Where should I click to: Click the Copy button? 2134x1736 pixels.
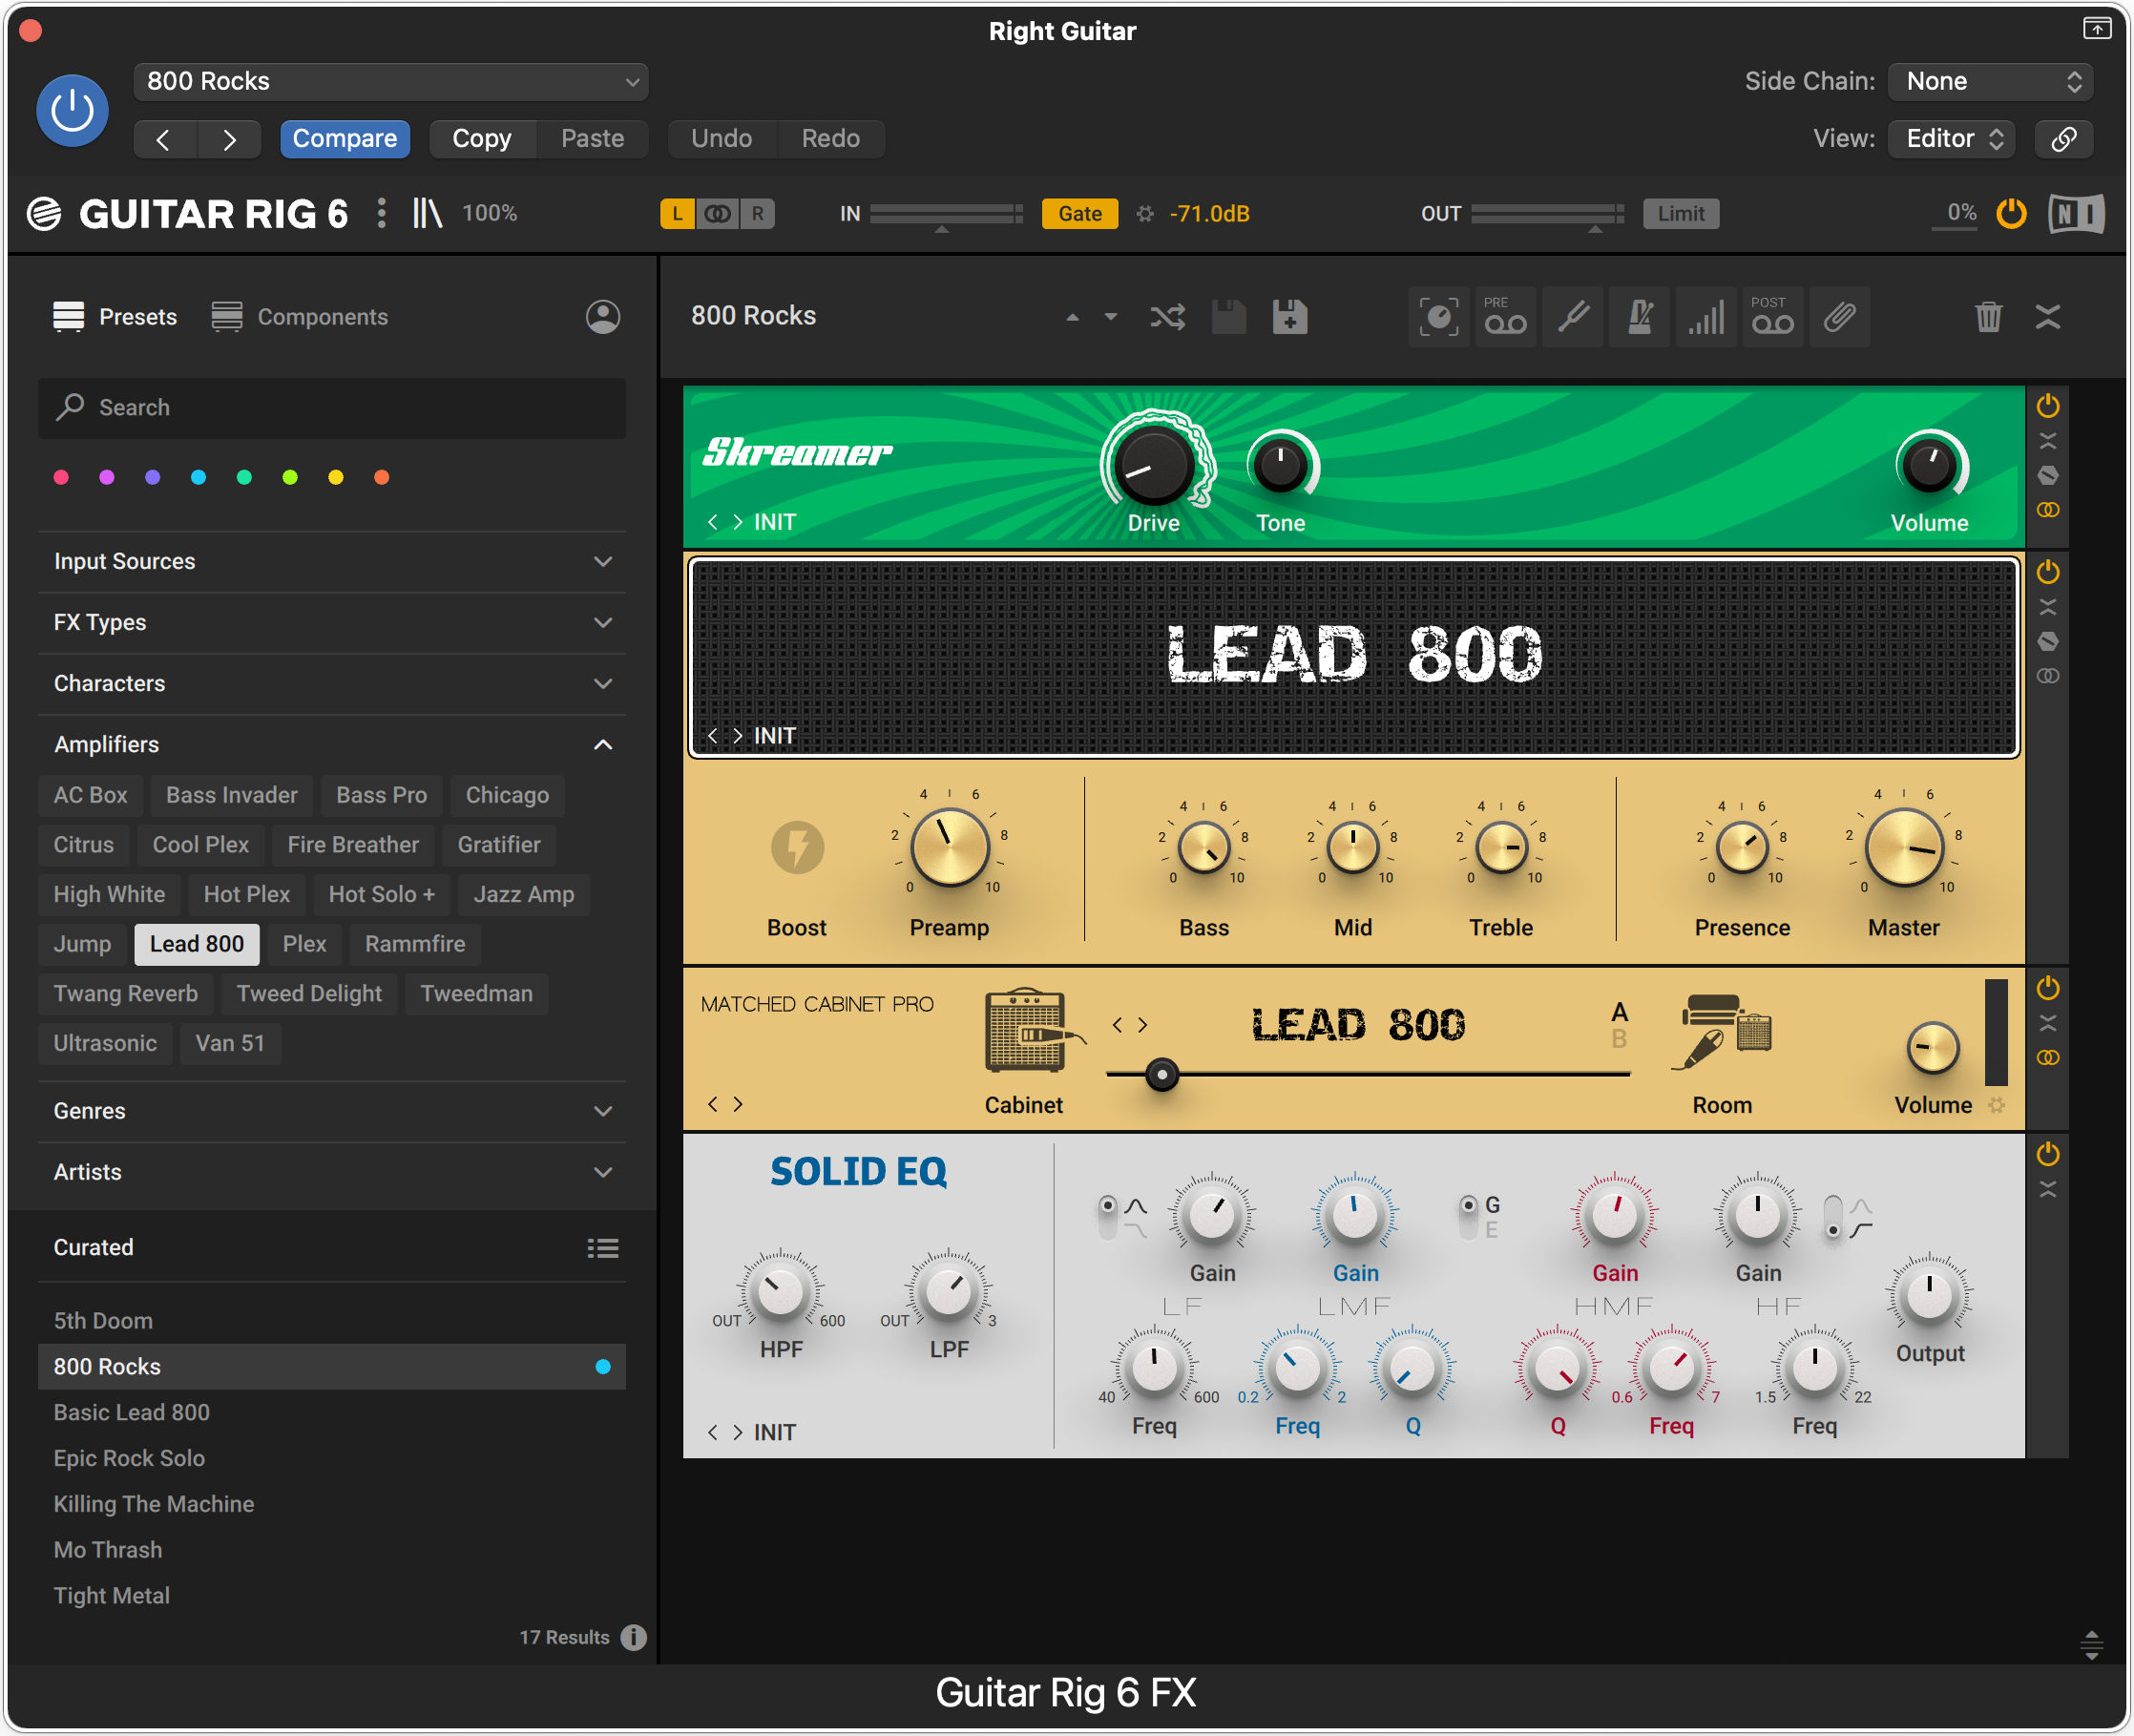click(481, 139)
